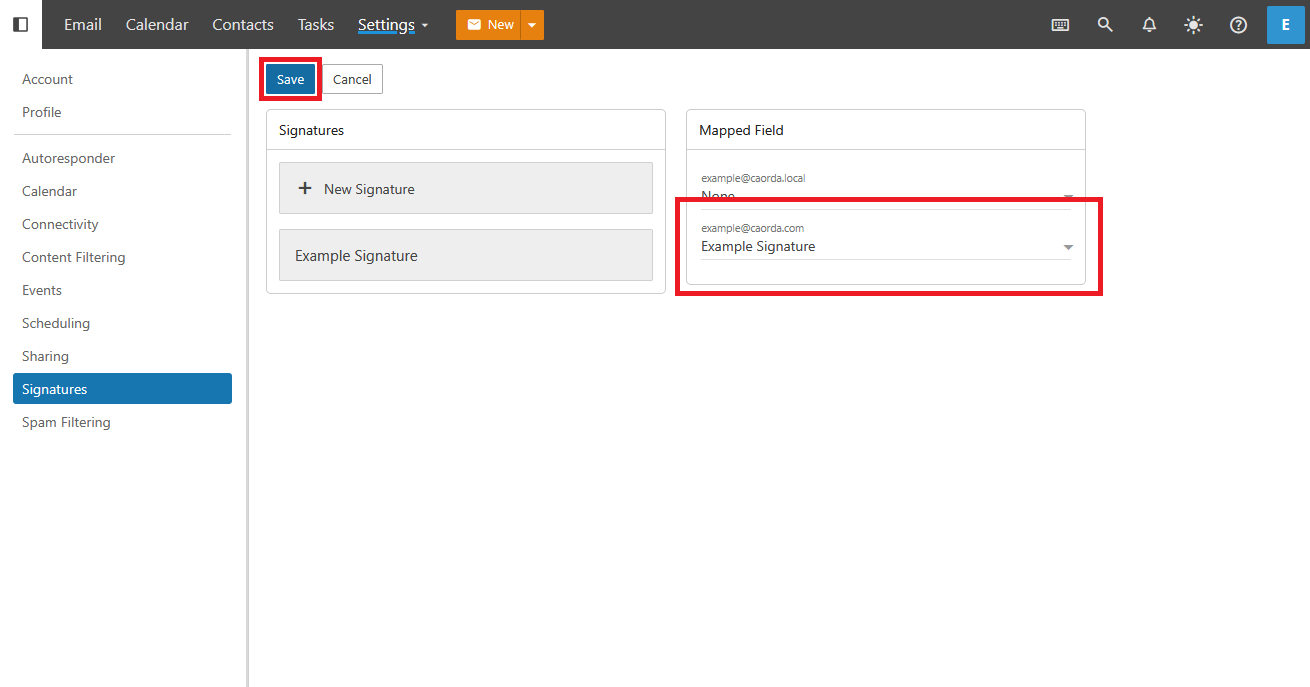
Task: Select the Example Signature entry
Action: coord(465,255)
